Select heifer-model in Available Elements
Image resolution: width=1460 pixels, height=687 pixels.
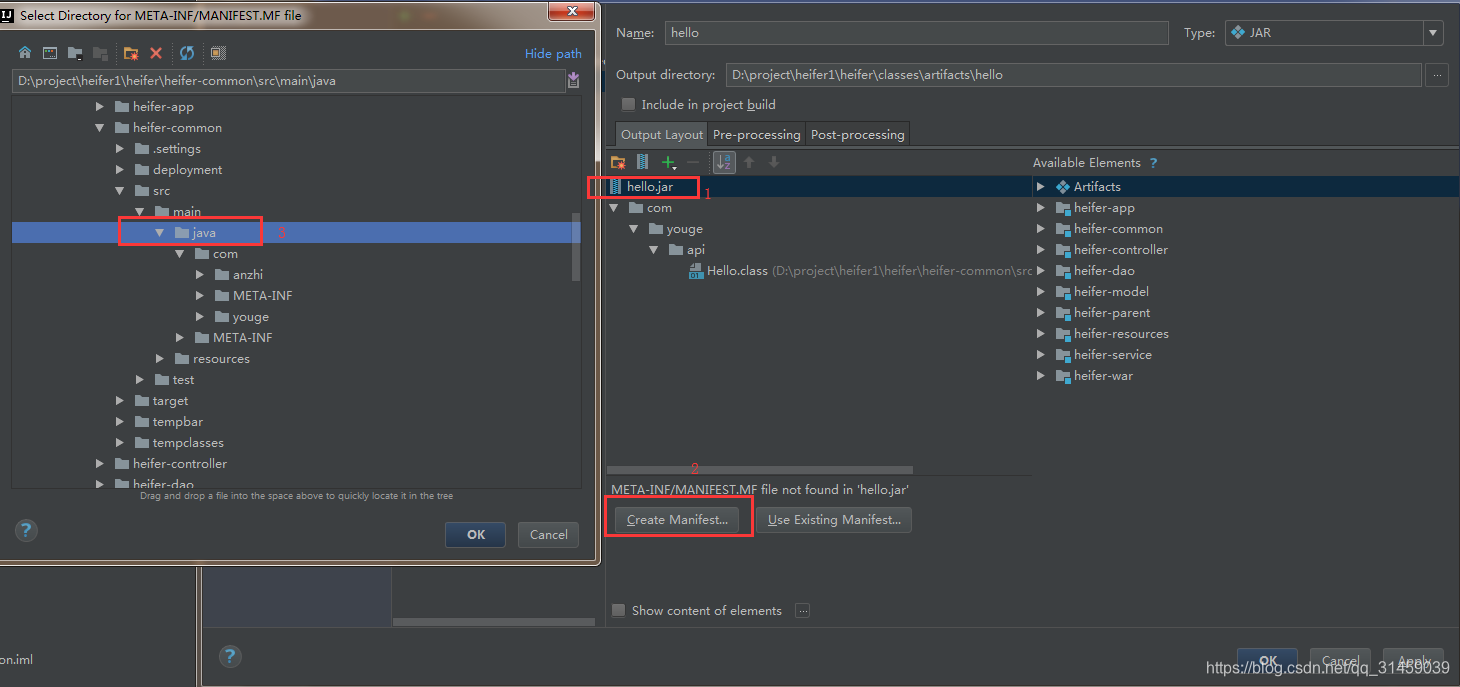click(x=1110, y=292)
